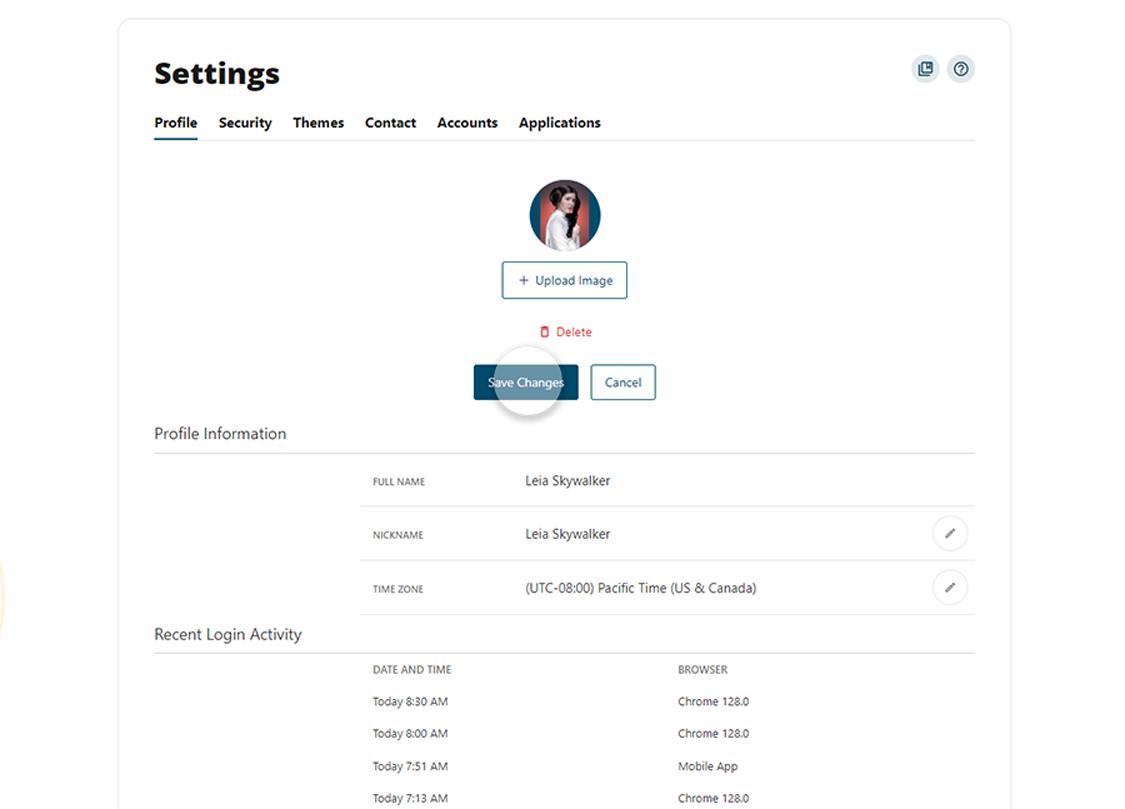The image size is (1125, 809).
Task: Click Chrome 128.0 for the 7:13 AM login
Action: 713,798
